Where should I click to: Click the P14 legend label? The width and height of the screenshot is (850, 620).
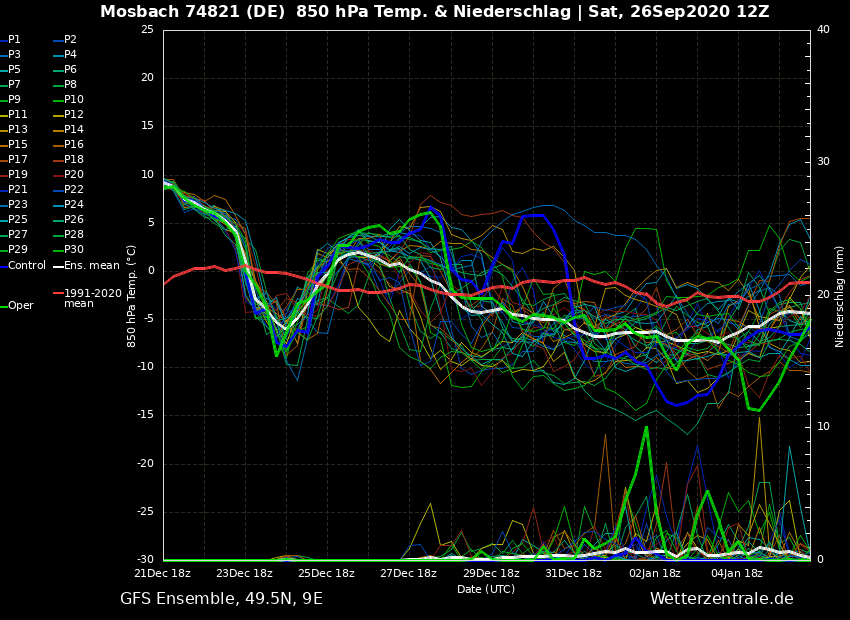[74, 130]
